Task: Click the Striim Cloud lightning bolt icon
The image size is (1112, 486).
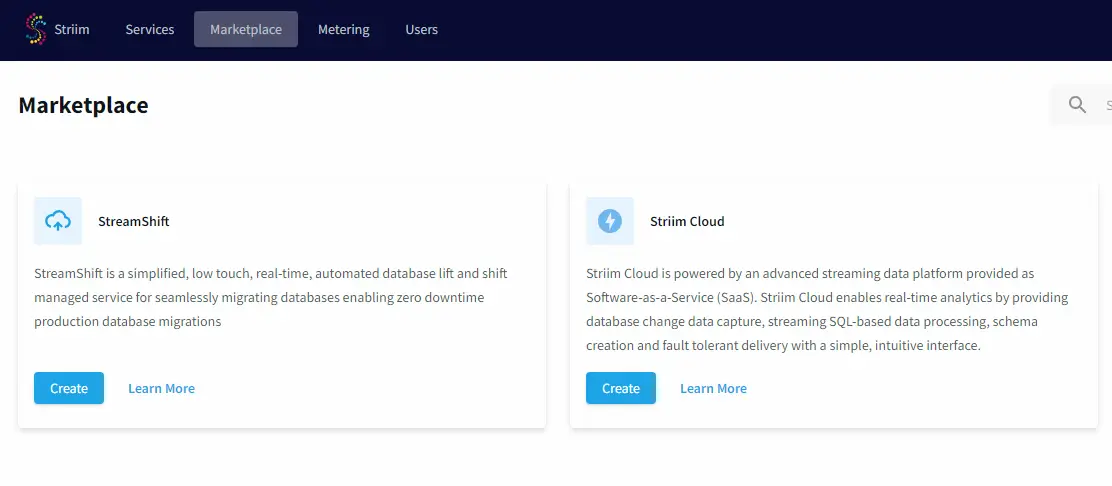Action: pos(610,221)
